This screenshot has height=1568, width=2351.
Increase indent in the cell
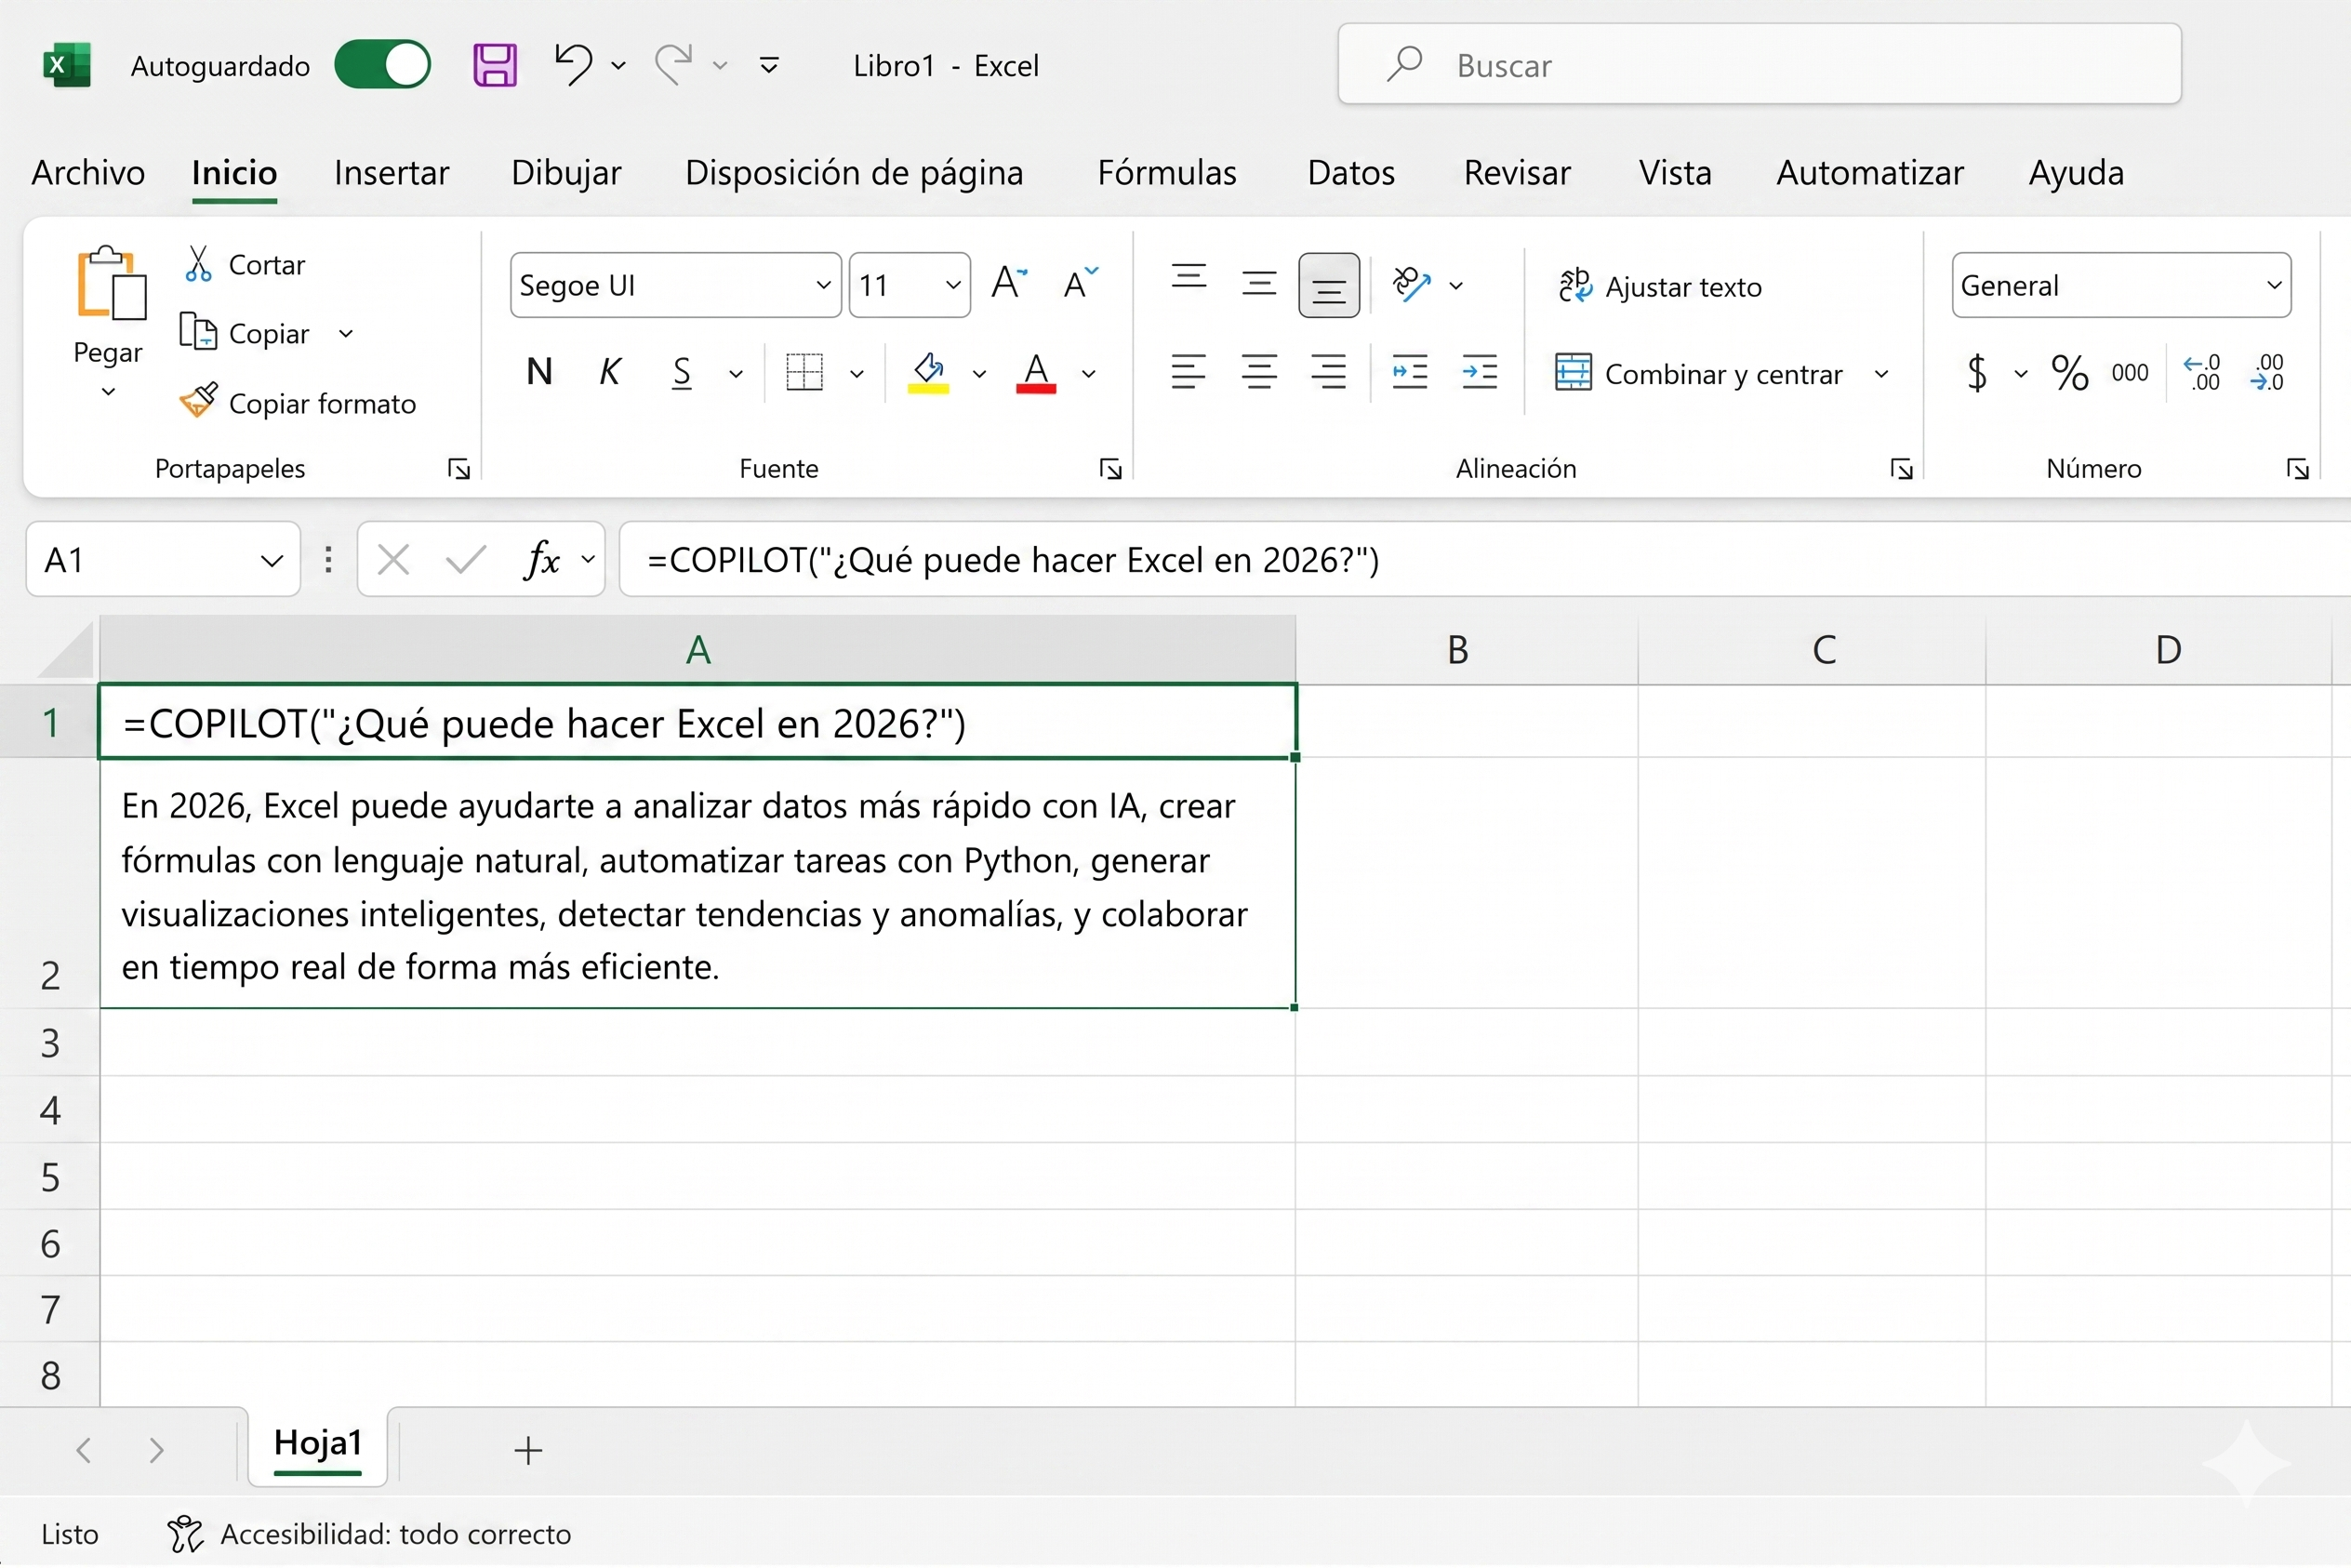point(1479,373)
